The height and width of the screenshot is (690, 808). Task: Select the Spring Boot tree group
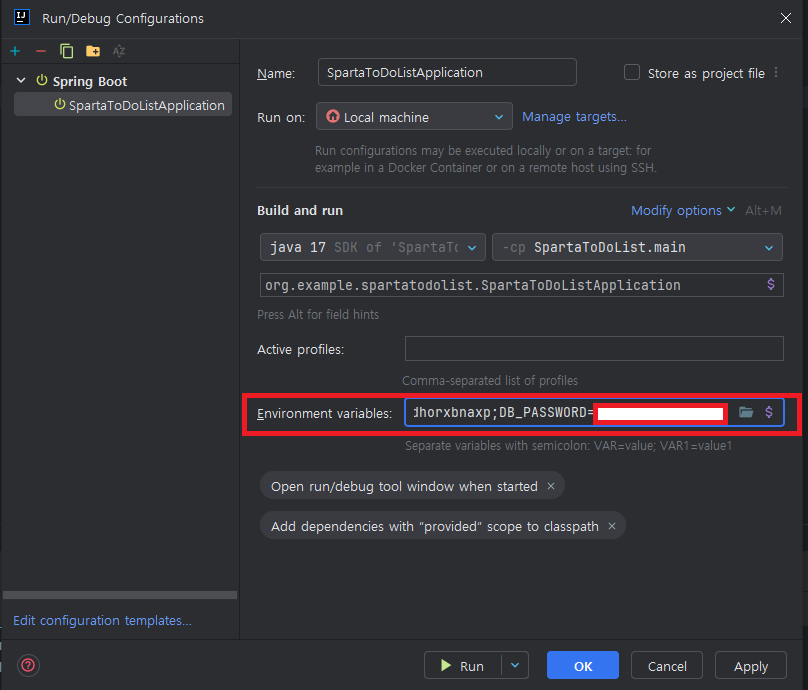[90, 81]
